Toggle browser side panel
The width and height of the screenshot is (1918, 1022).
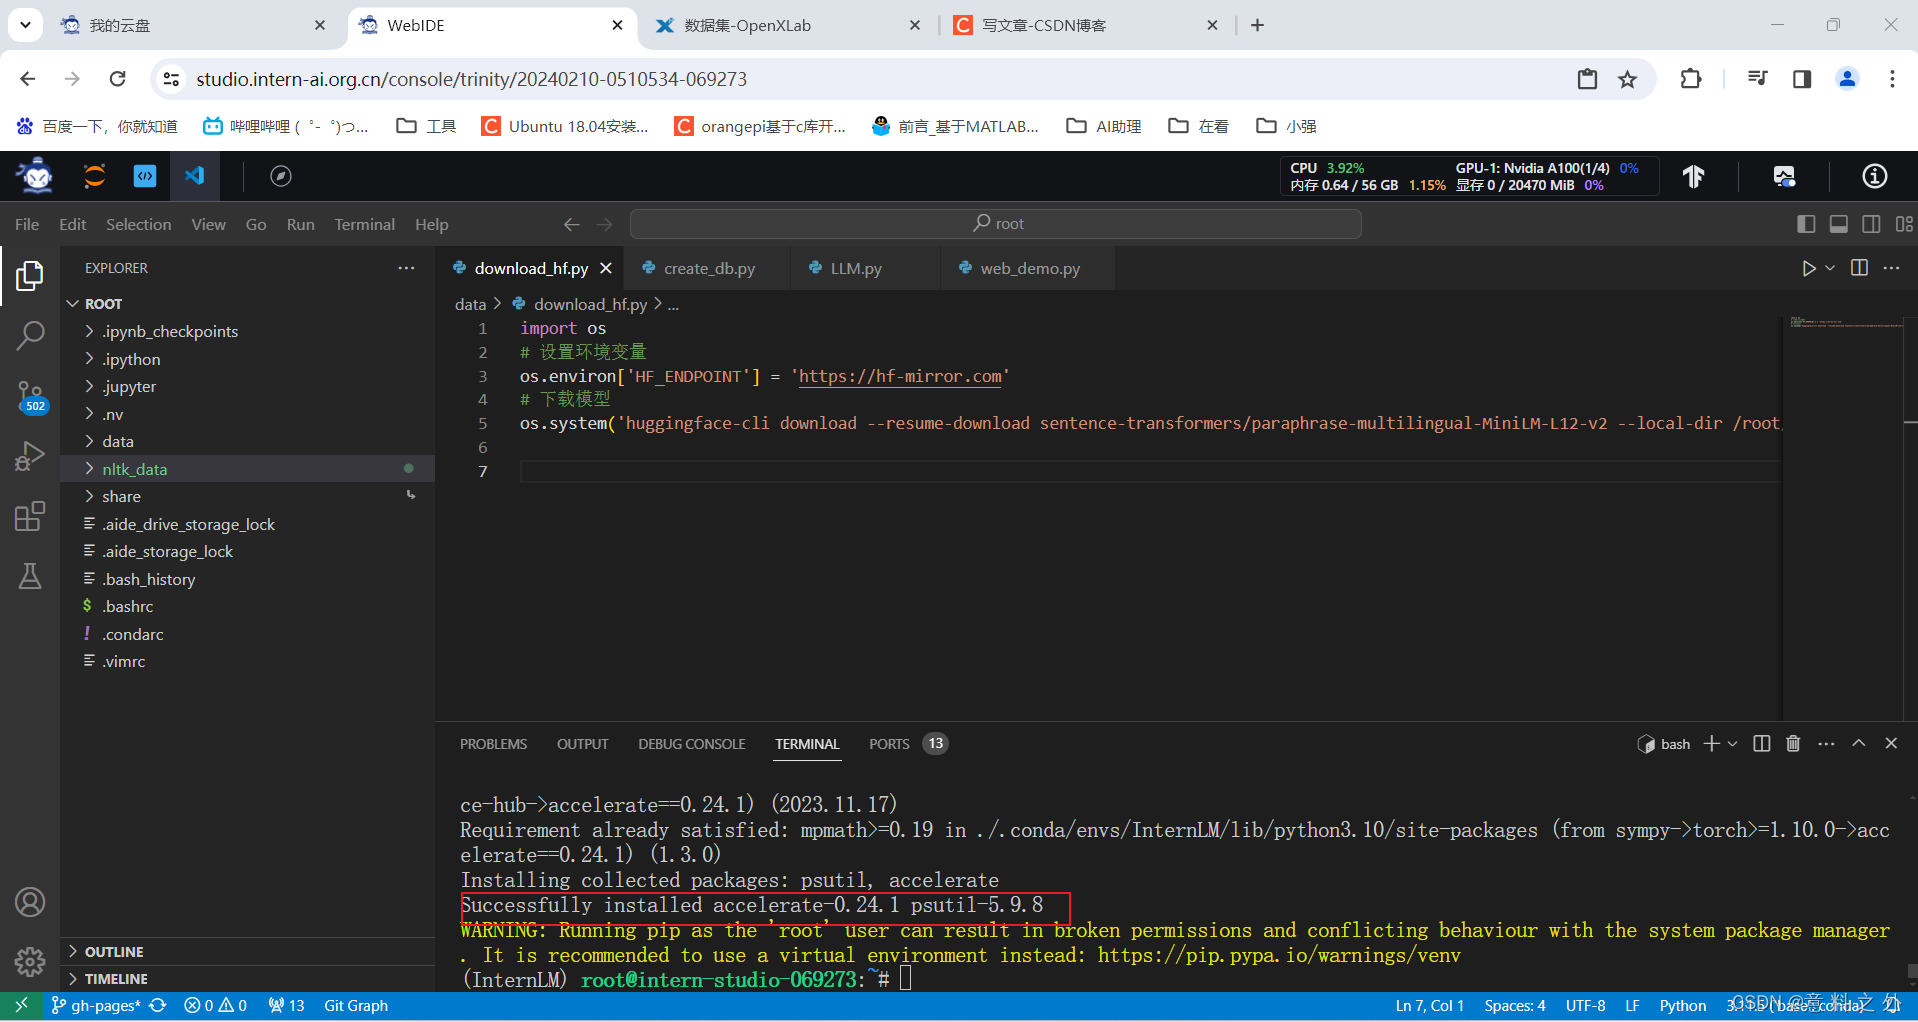(x=1802, y=79)
